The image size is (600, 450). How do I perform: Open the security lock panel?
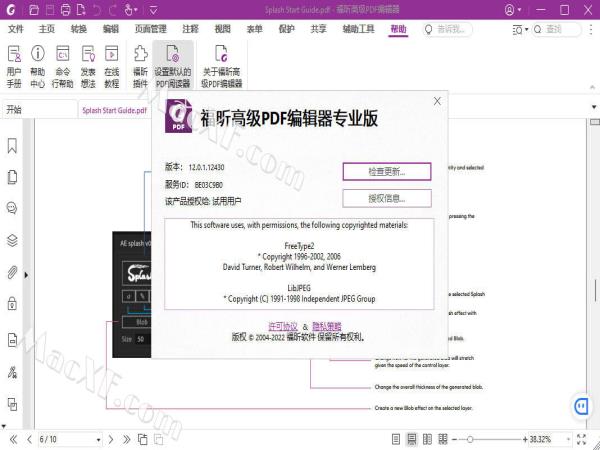pos(12,303)
